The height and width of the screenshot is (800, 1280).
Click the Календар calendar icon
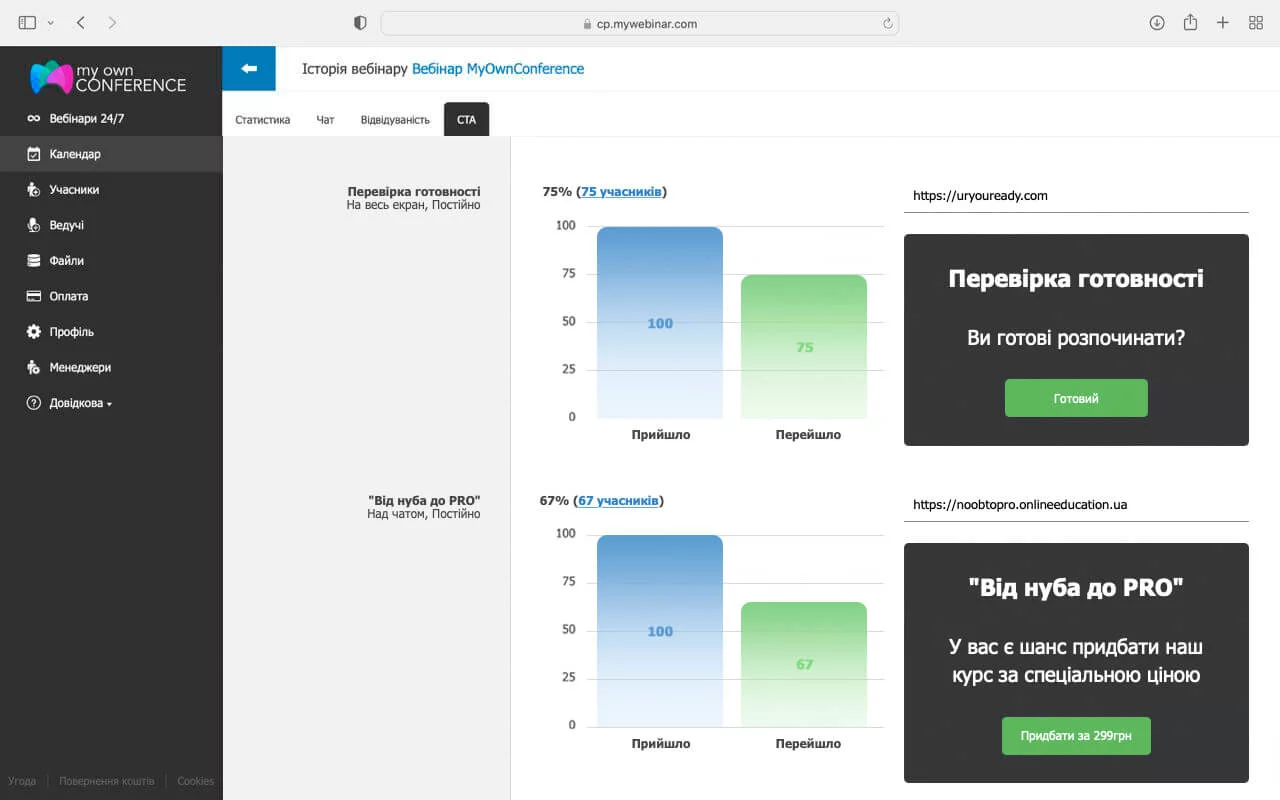click(x=33, y=154)
